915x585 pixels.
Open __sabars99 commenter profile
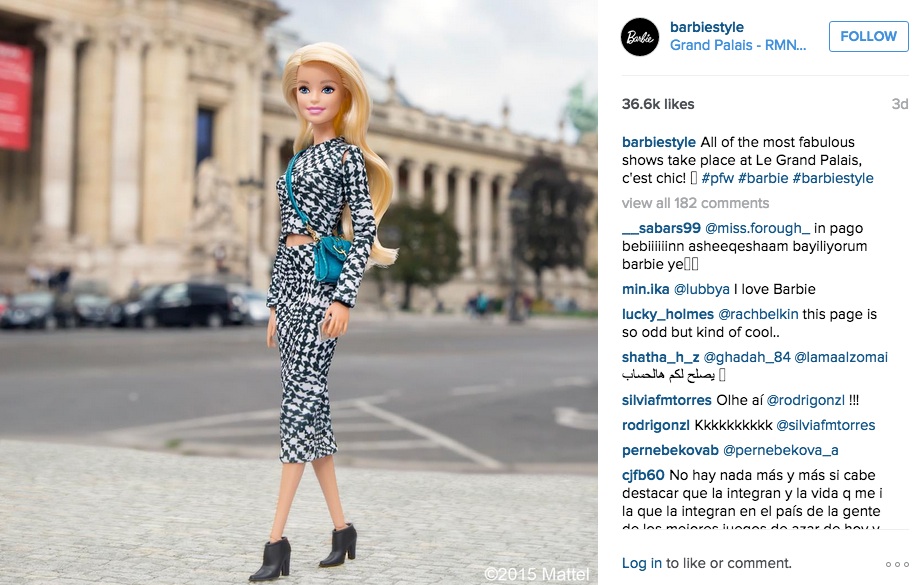(x=661, y=228)
